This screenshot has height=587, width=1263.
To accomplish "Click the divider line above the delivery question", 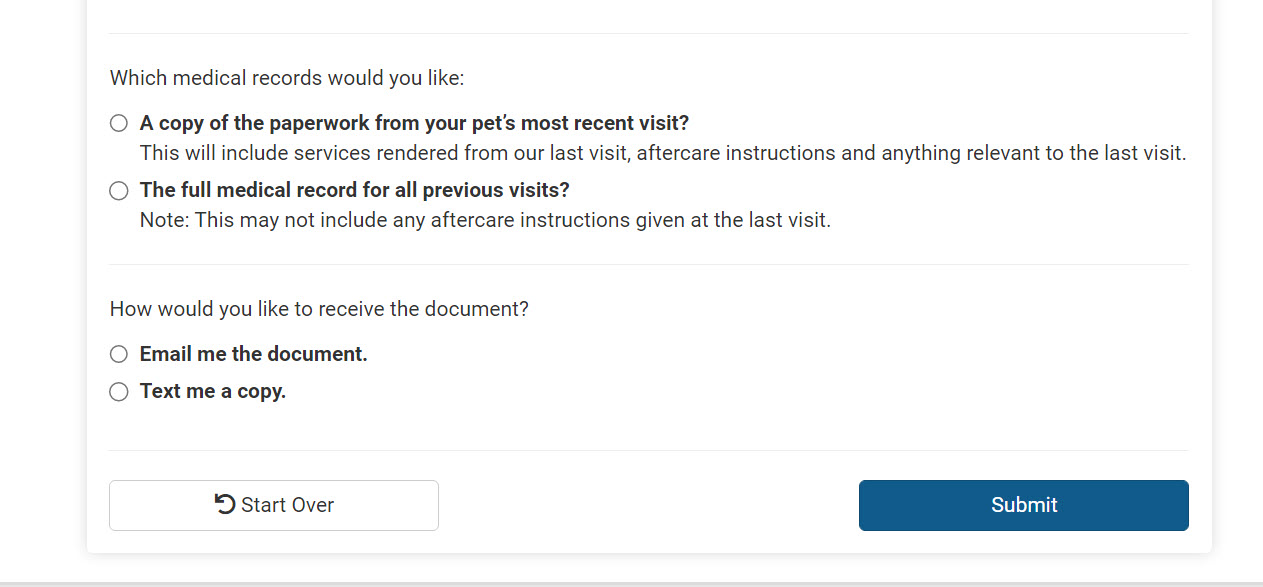I will tap(648, 265).
